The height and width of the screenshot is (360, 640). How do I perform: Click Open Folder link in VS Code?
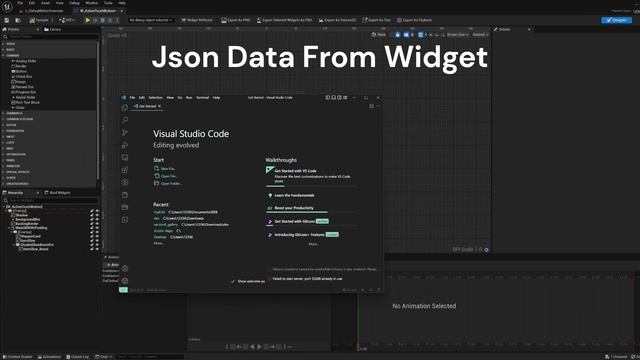tap(168, 184)
